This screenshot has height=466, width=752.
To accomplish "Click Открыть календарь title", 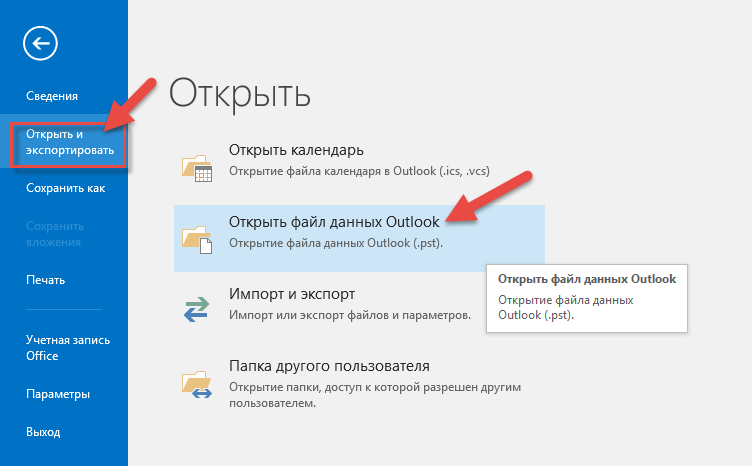I will pyautogui.click(x=296, y=150).
